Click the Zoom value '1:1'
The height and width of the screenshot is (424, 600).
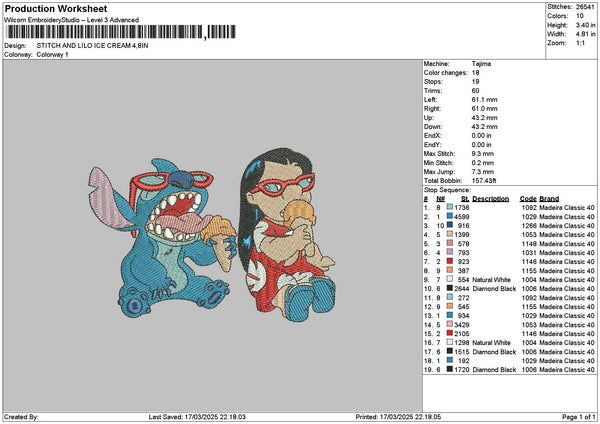(580, 43)
